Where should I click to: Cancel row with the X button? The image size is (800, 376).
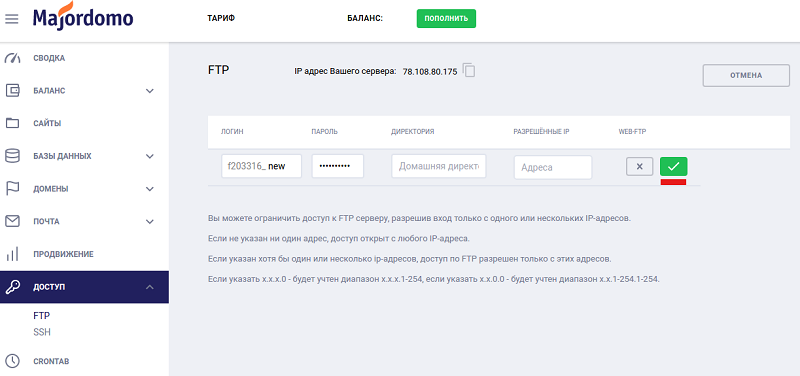coord(640,166)
